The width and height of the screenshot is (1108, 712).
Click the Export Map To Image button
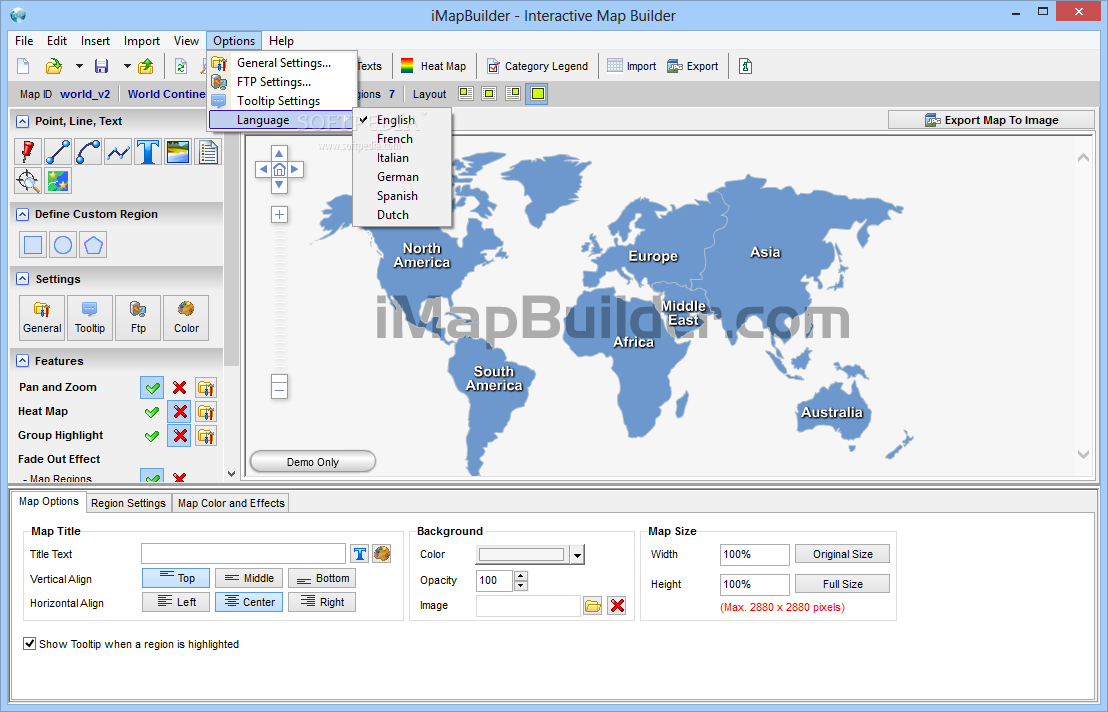click(x=991, y=120)
